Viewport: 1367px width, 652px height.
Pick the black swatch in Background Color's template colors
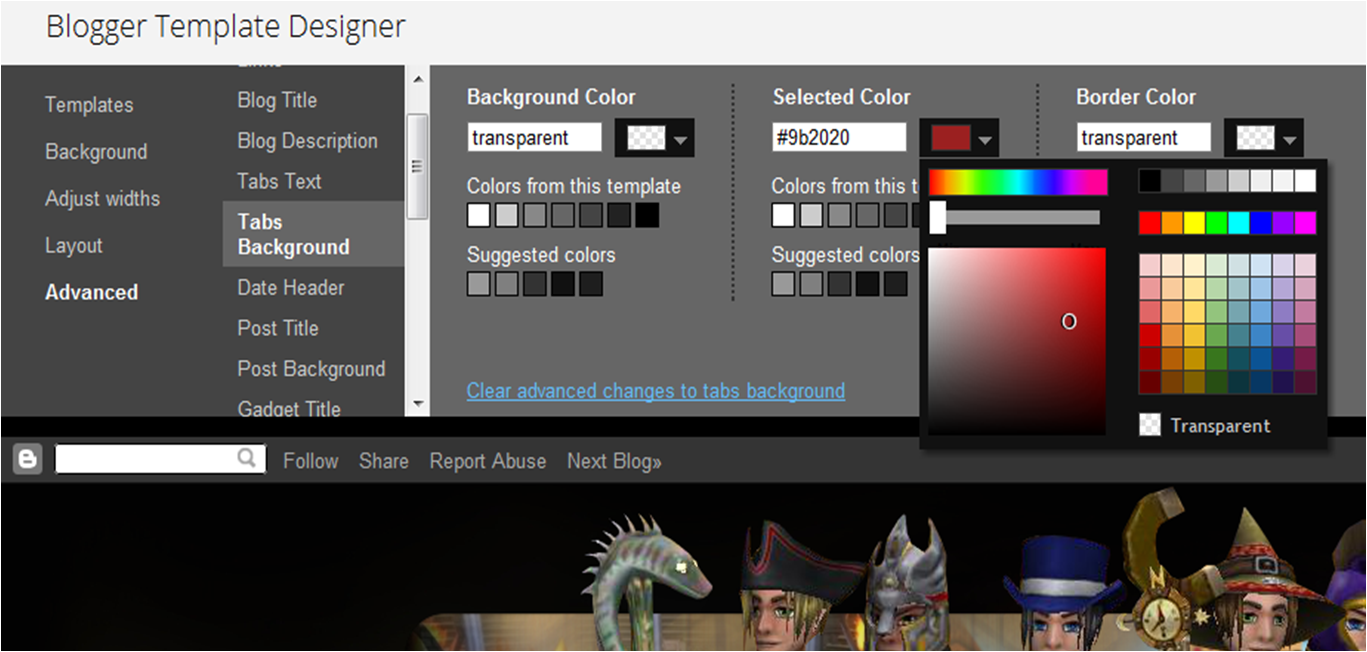[647, 215]
